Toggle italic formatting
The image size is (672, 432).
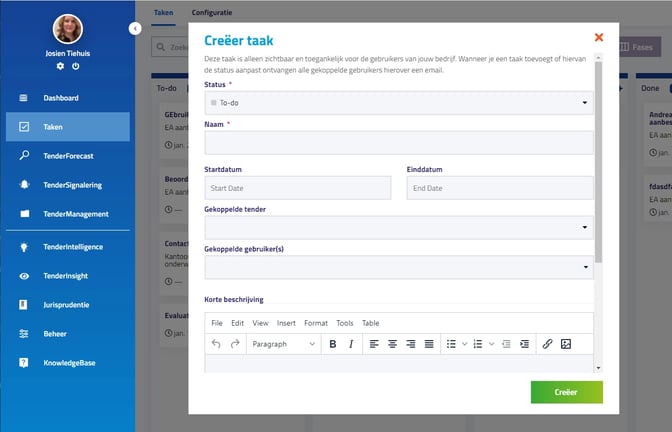[x=351, y=344]
